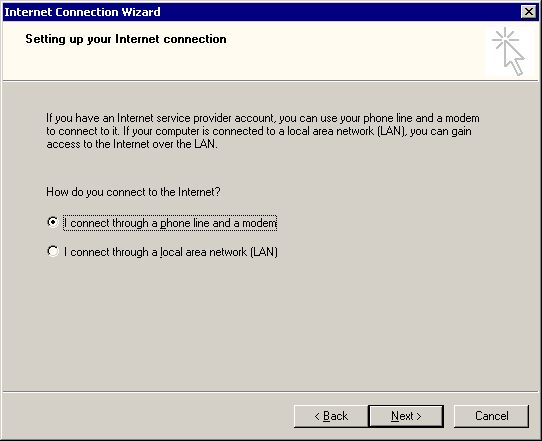Click the word 'modem' in the first radio label

pos(259,223)
